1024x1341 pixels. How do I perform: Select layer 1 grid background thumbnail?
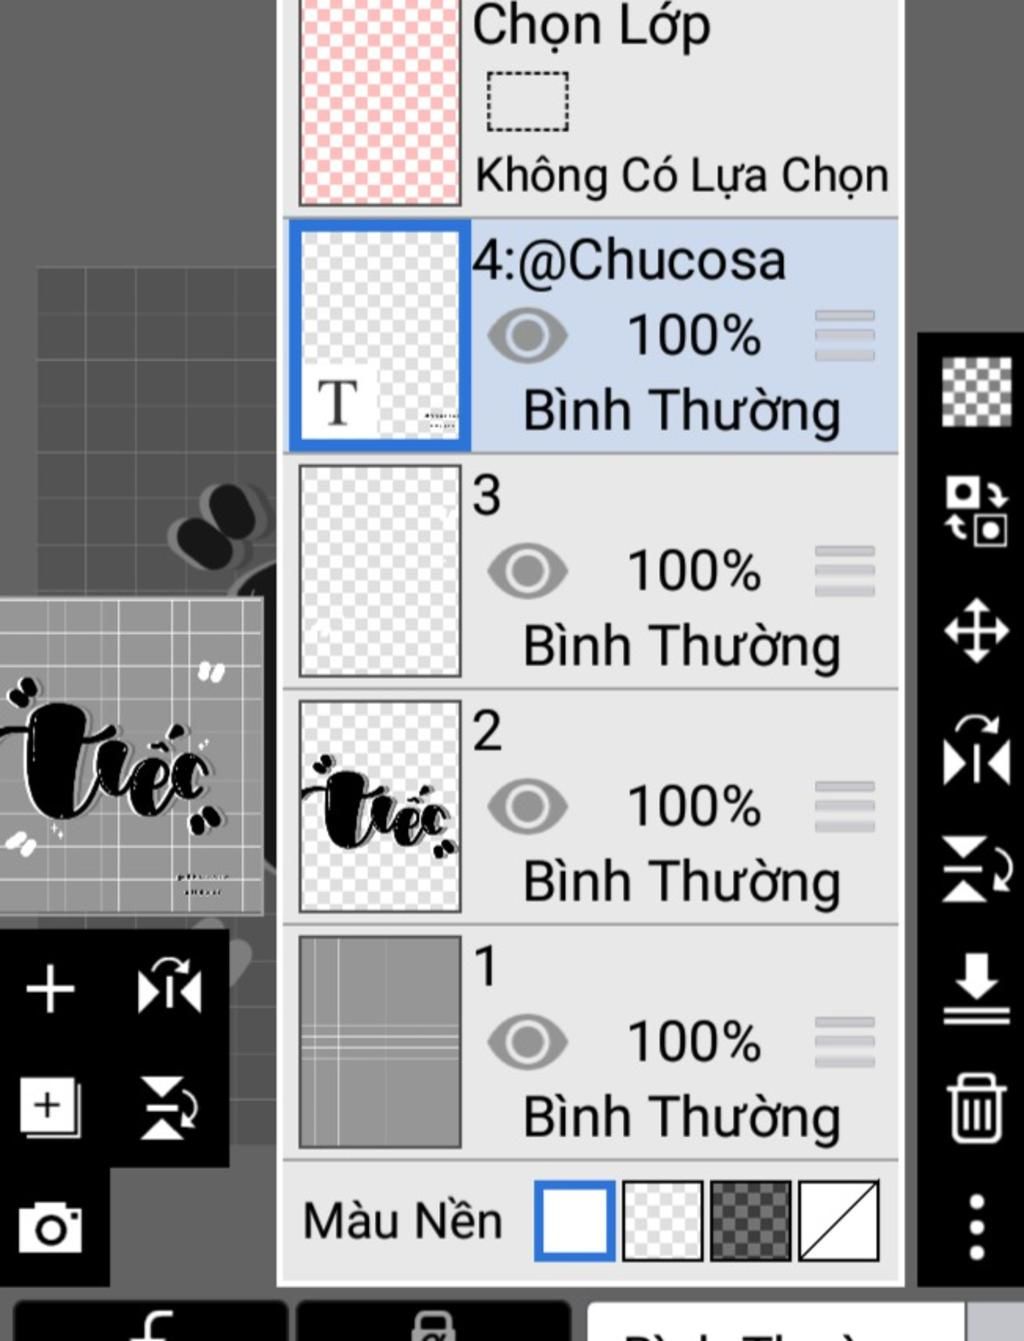pyautogui.click(x=380, y=1042)
